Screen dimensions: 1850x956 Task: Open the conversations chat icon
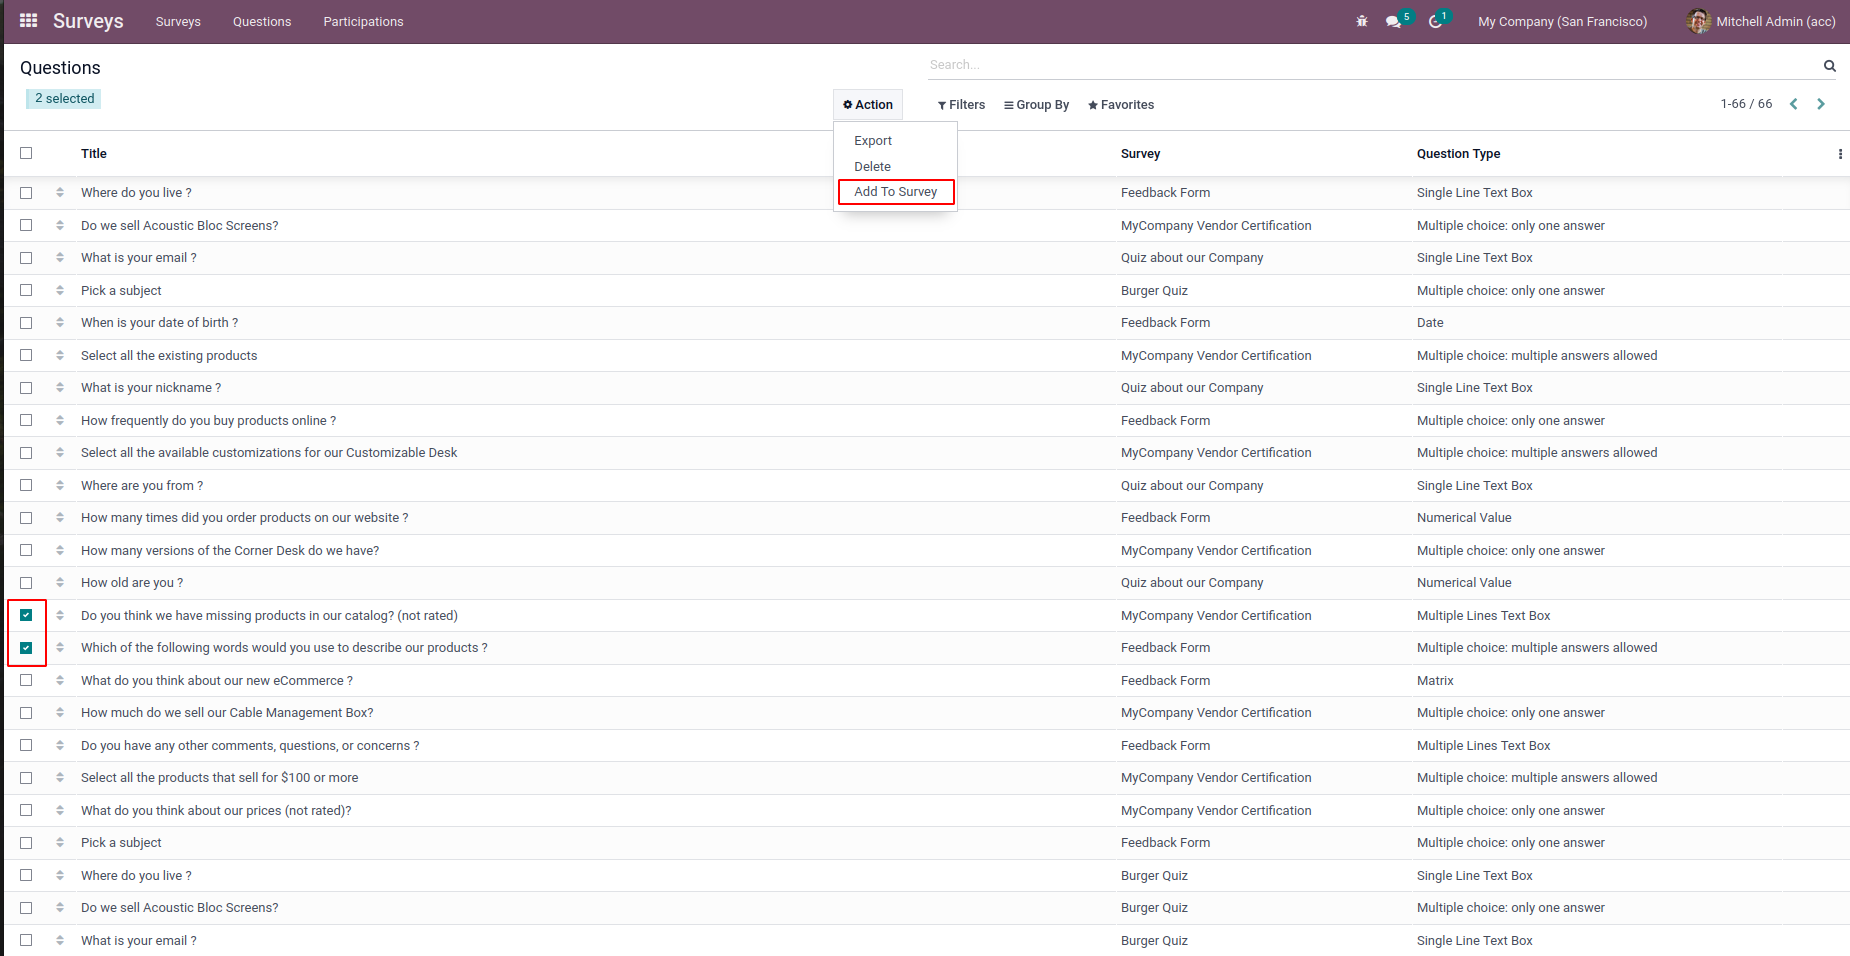[1393, 21]
